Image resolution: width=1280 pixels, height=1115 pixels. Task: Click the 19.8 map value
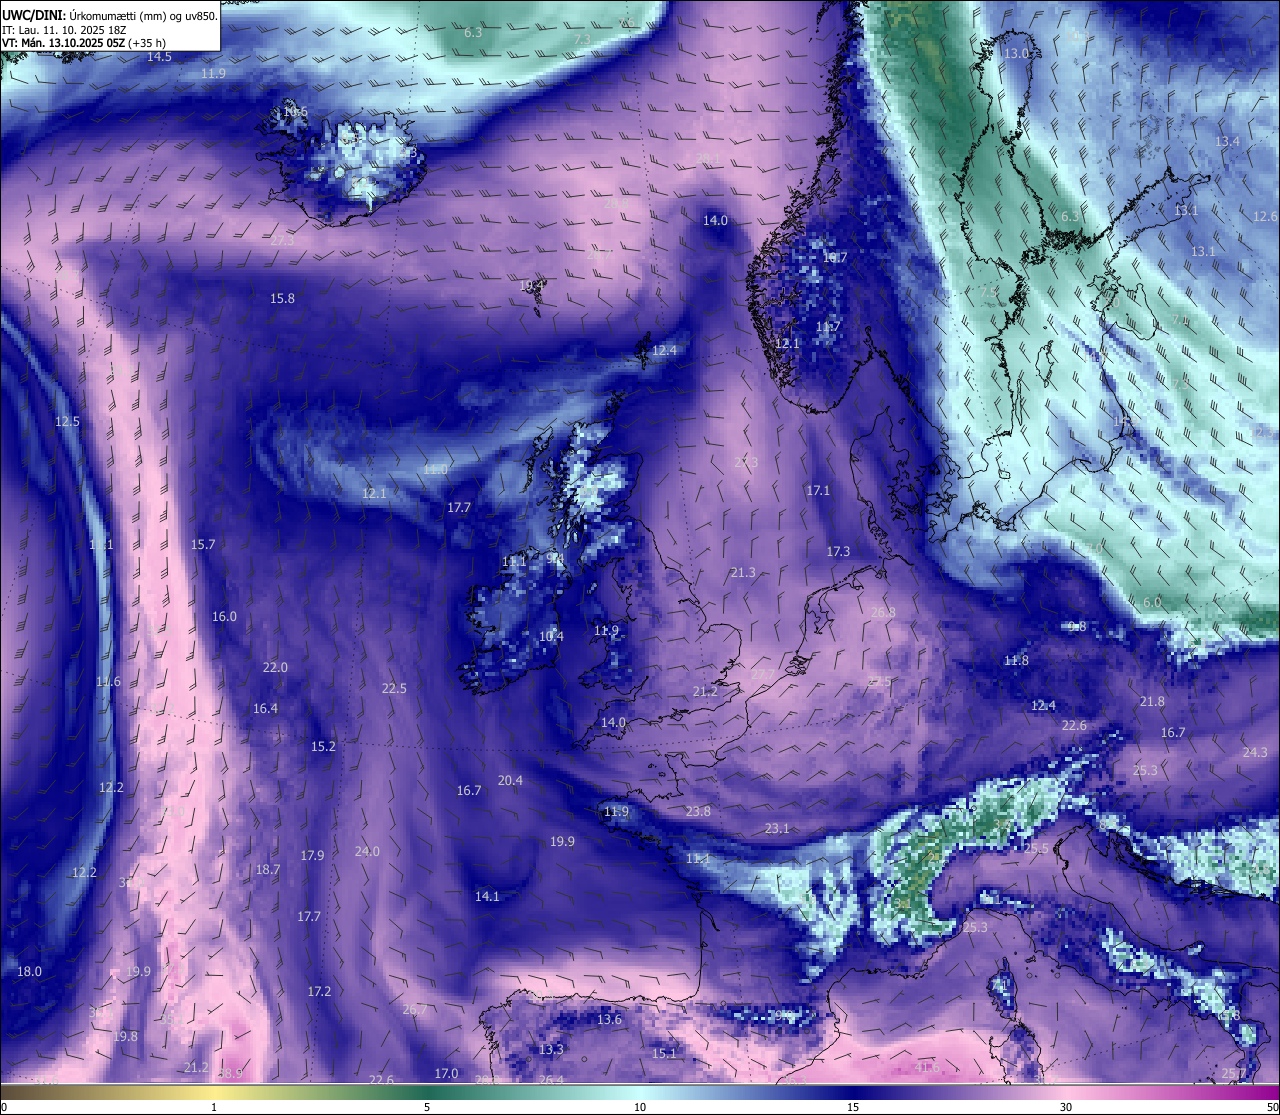click(x=125, y=1037)
